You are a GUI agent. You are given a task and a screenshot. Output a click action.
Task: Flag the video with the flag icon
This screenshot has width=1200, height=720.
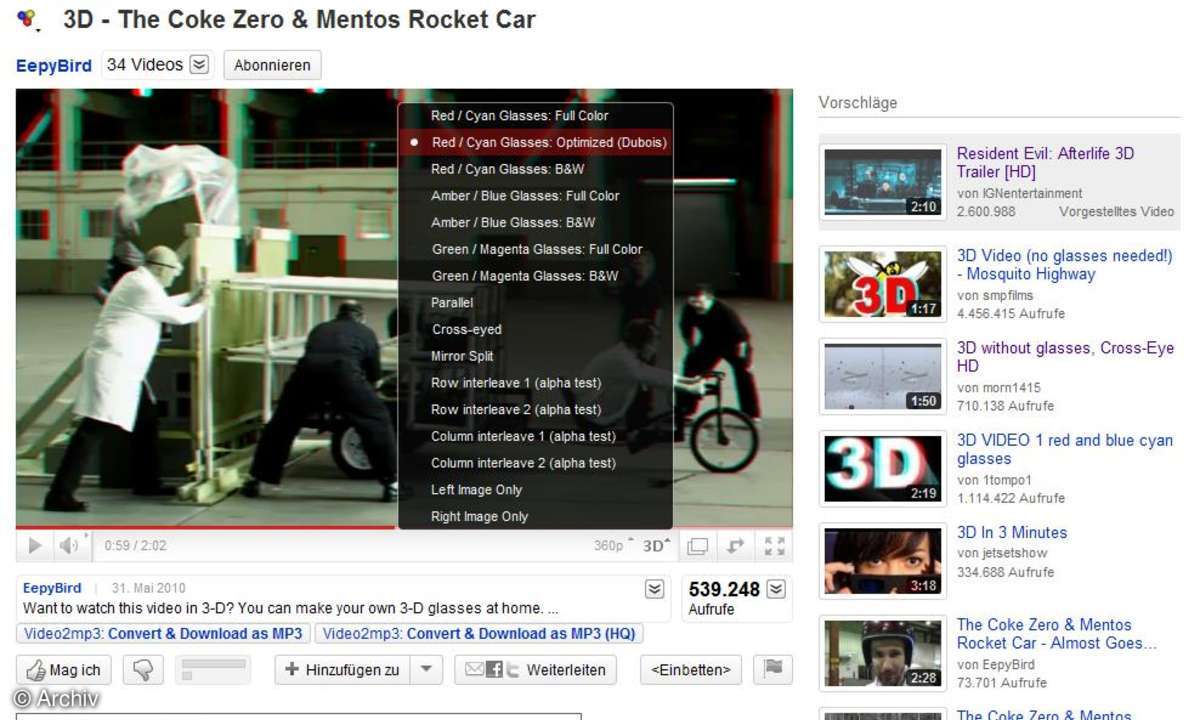coord(773,670)
